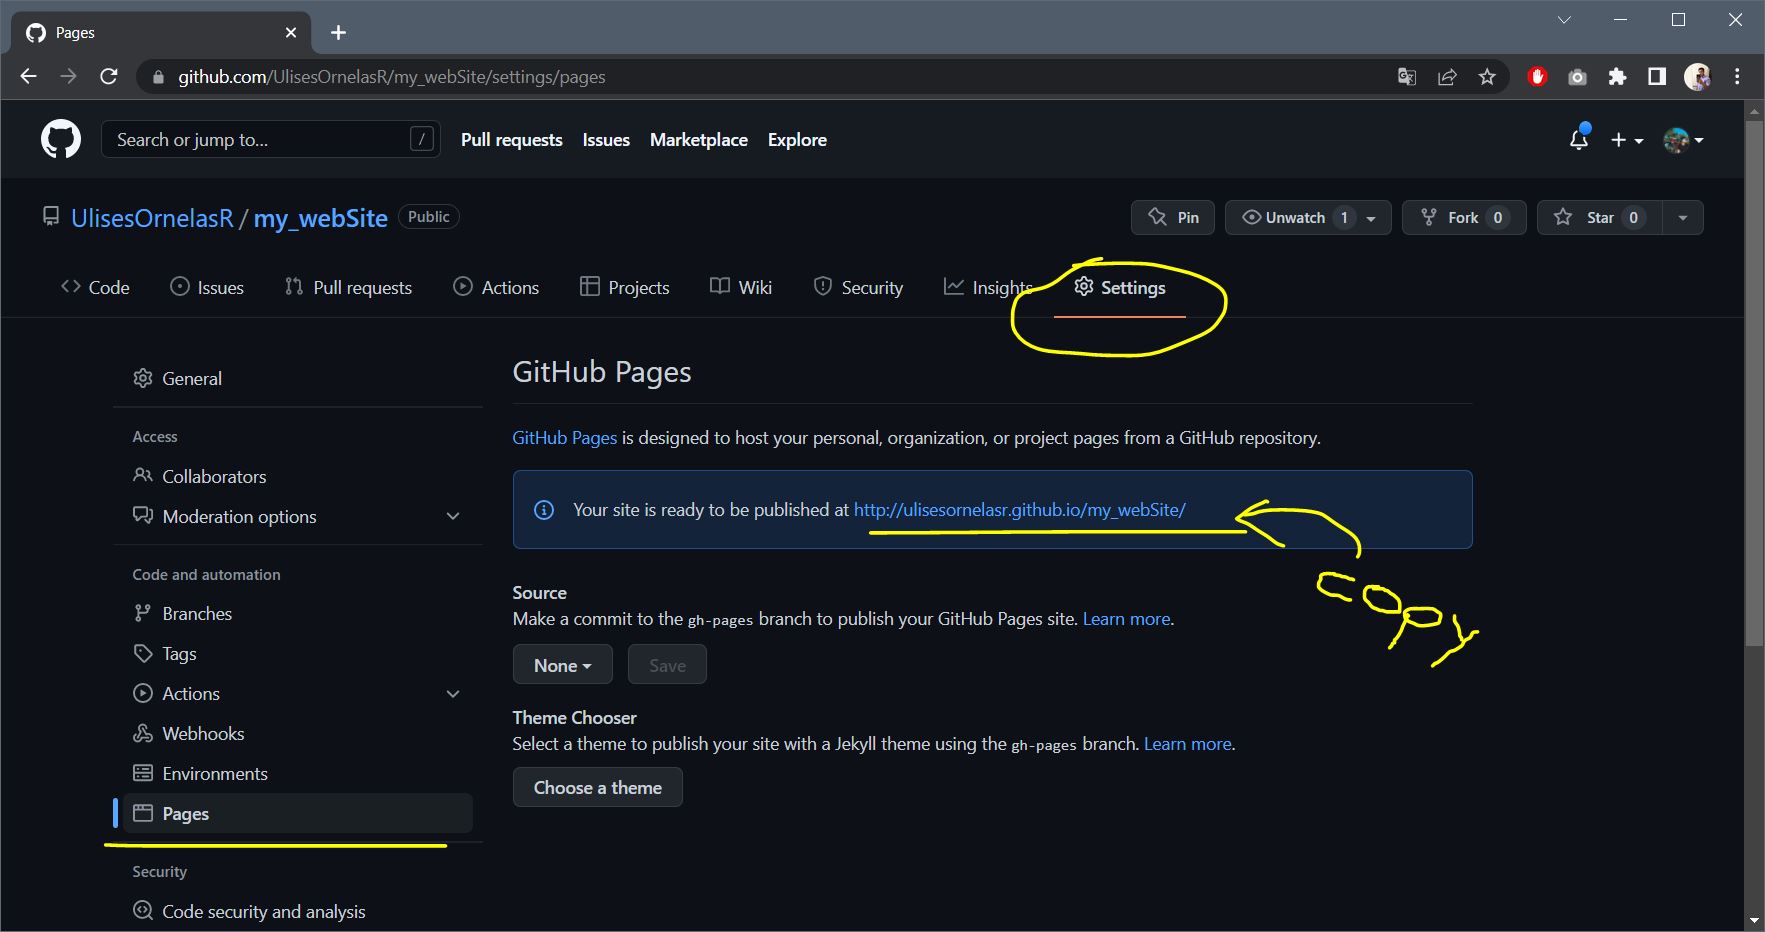Image resolution: width=1765 pixels, height=932 pixels.
Task: Click the translate page icon
Action: point(1407,77)
